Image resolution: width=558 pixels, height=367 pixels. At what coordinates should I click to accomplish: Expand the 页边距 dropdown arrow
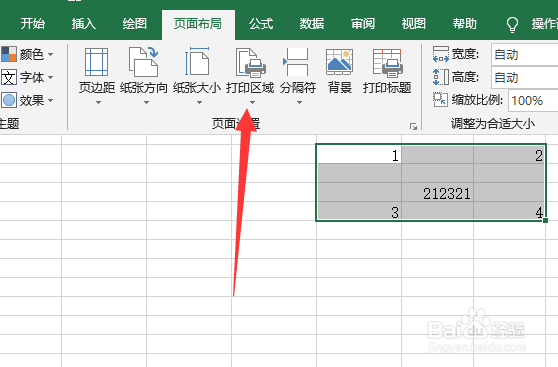coord(99,103)
